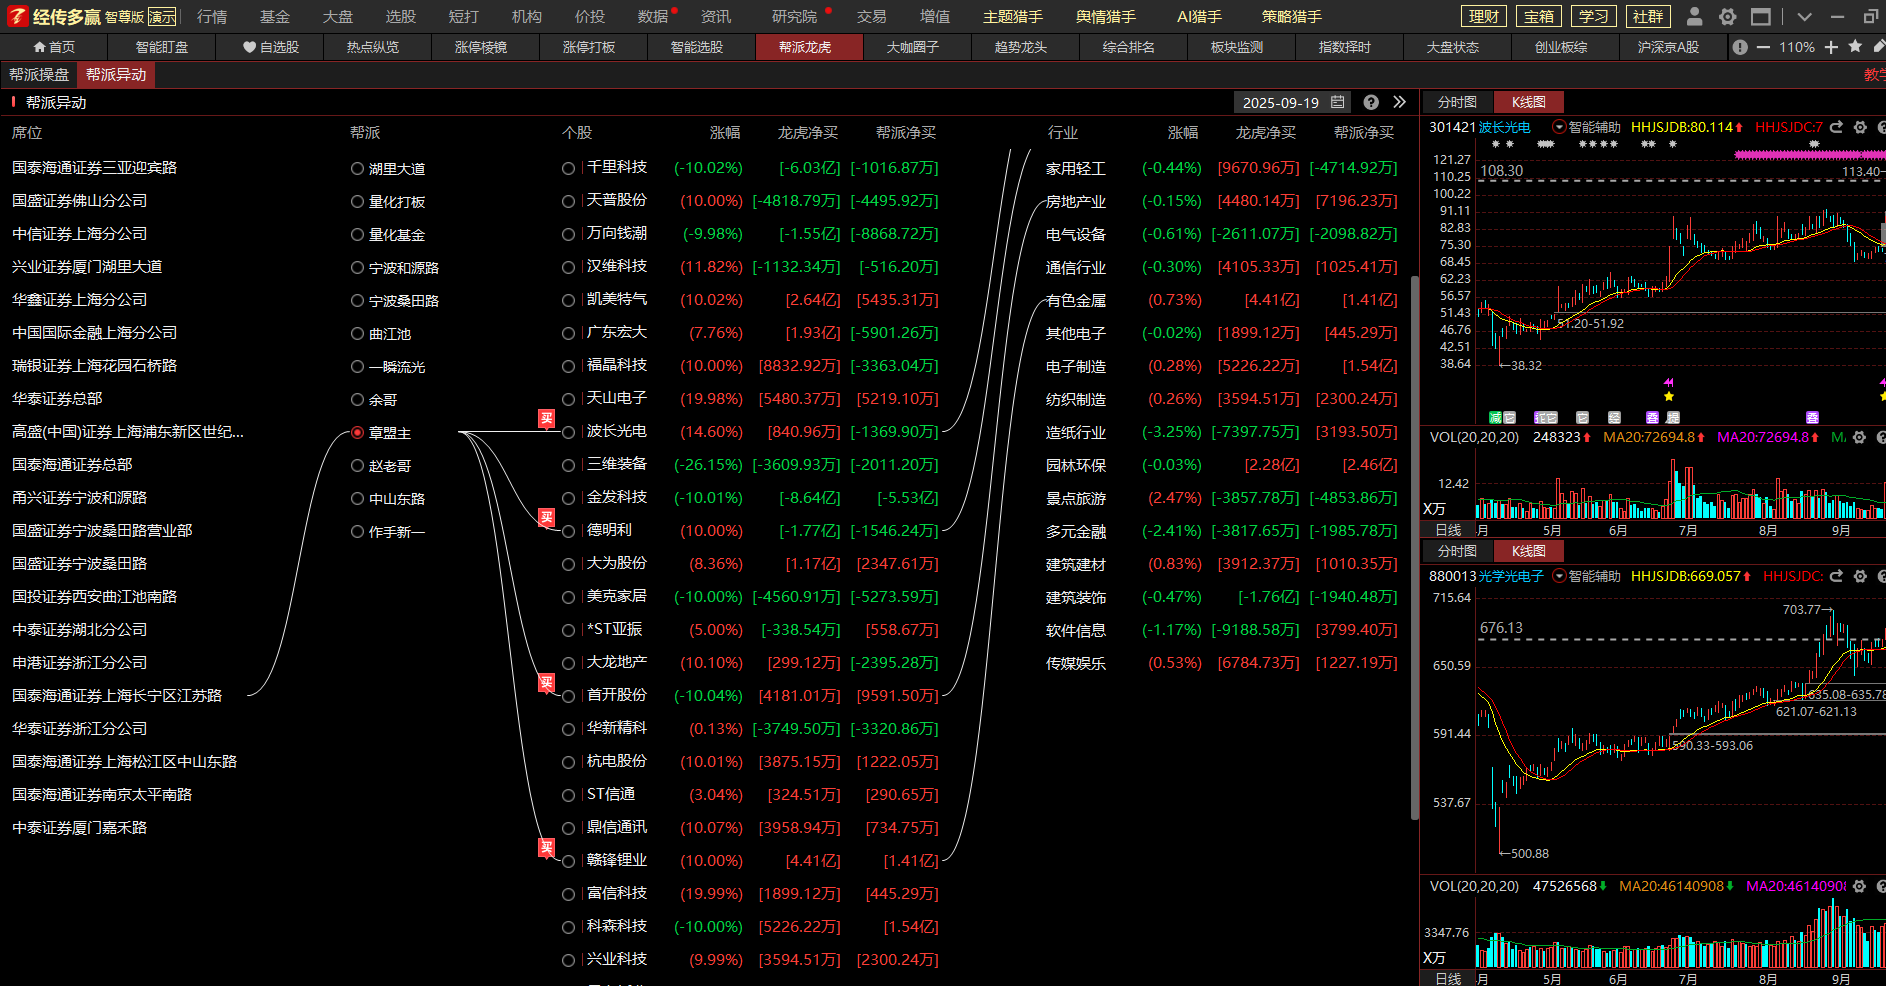The height and width of the screenshot is (986, 1886).
Task: Open 日线 period selector under top chart
Action: pos(1448,530)
